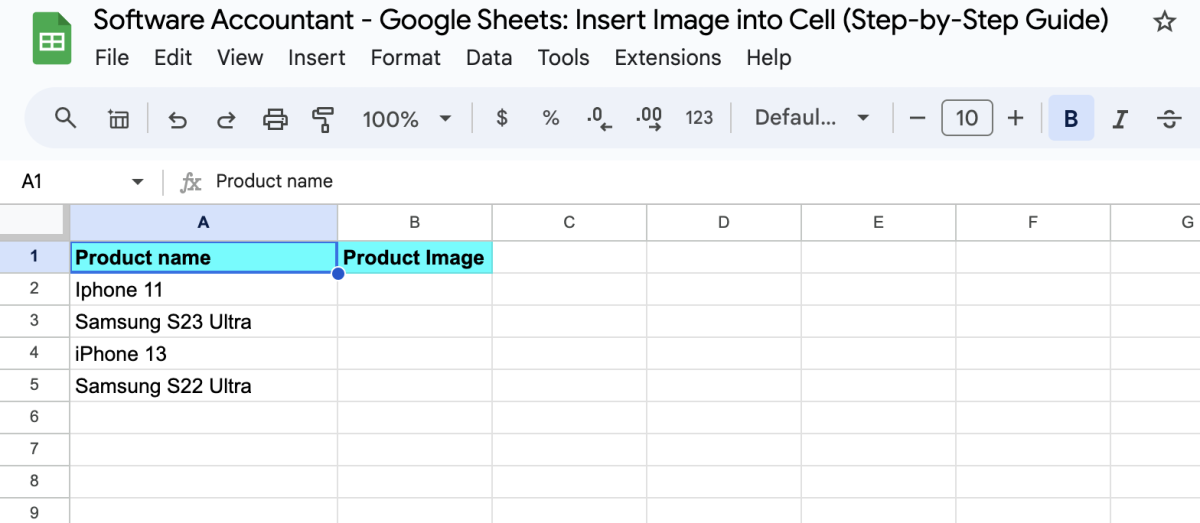Open the View menu
The height and width of the screenshot is (523, 1200).
240,58
